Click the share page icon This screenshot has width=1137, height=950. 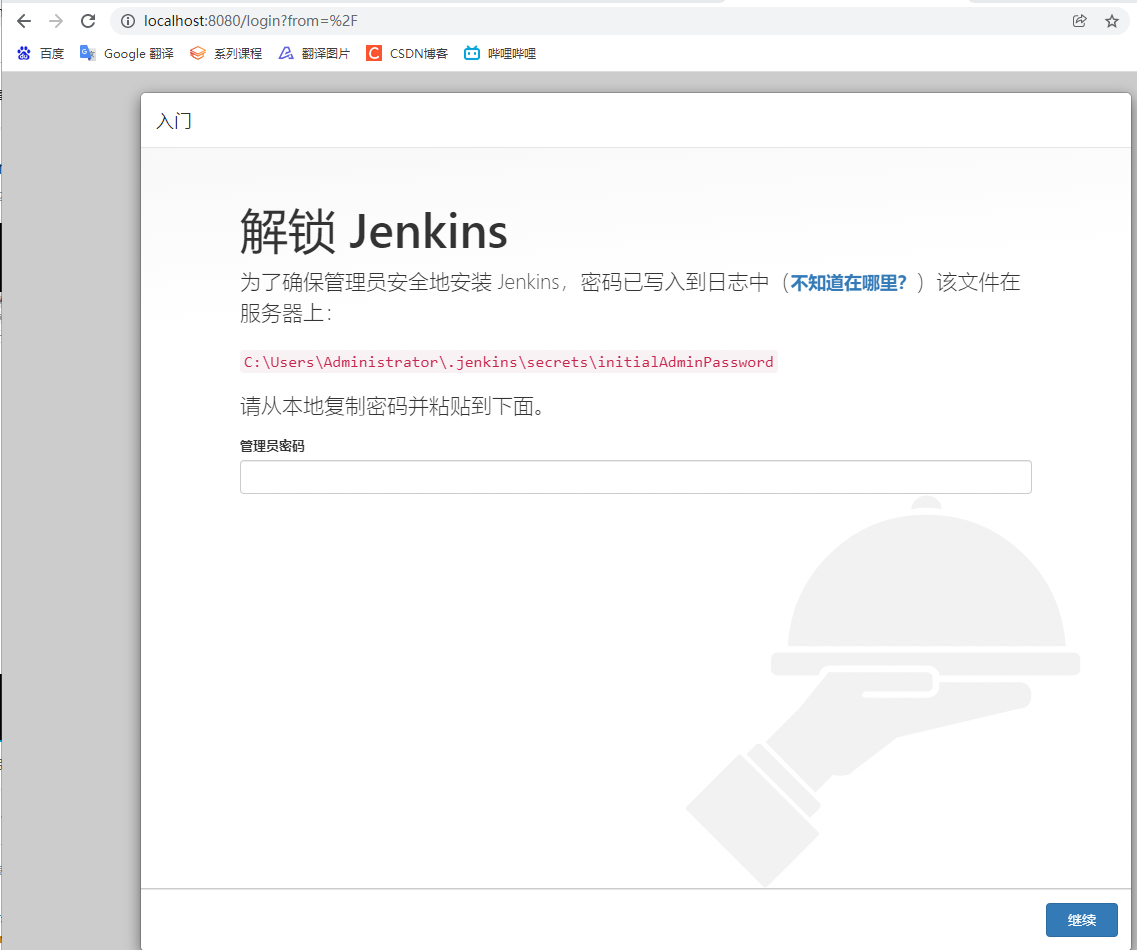point(1080,21)
